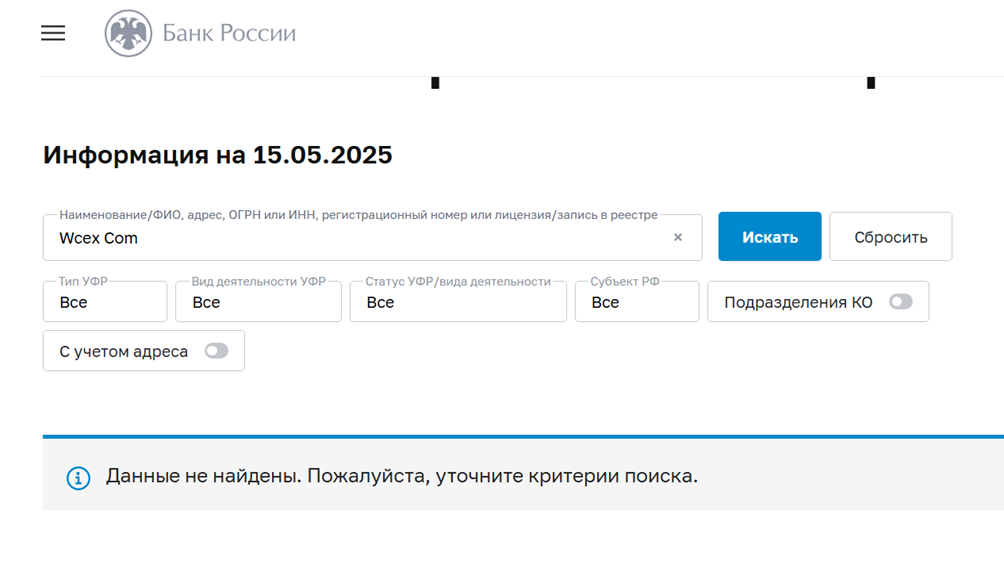Select the value "Все" in Тип УФР
Screen dimensions: 1004x568
(x=74, y=302)
